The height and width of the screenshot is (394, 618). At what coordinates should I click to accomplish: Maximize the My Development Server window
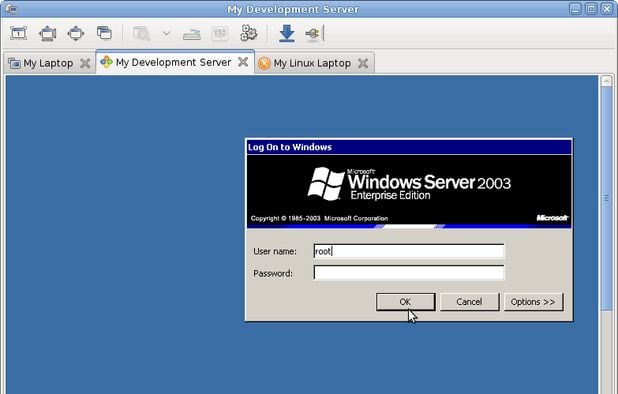[591, 9]
